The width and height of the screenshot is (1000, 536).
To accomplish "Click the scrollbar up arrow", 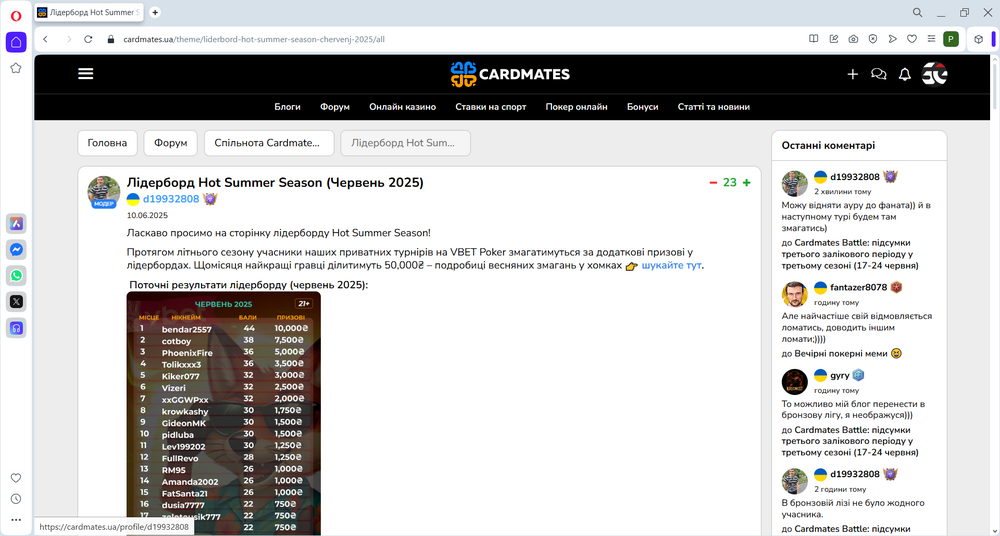I will coord(995,59).
